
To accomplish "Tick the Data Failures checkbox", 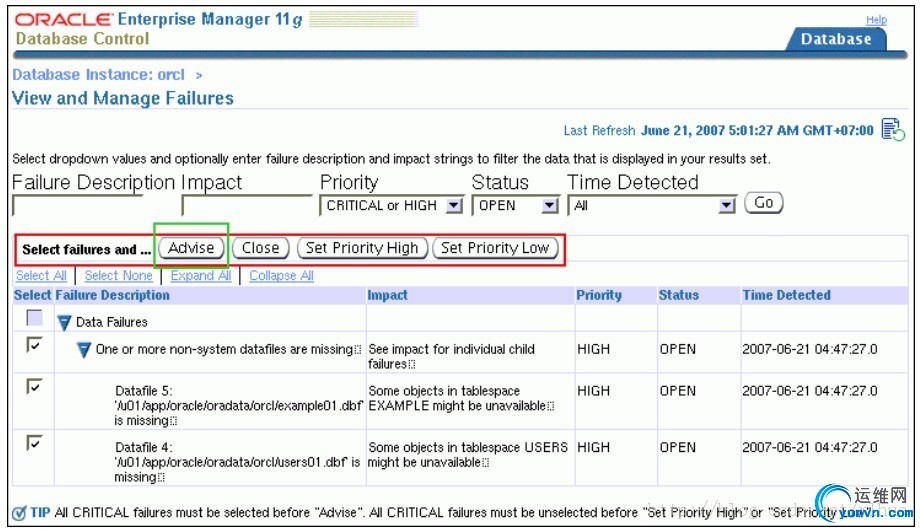I will pyautogui.click(x=35, y=318).
